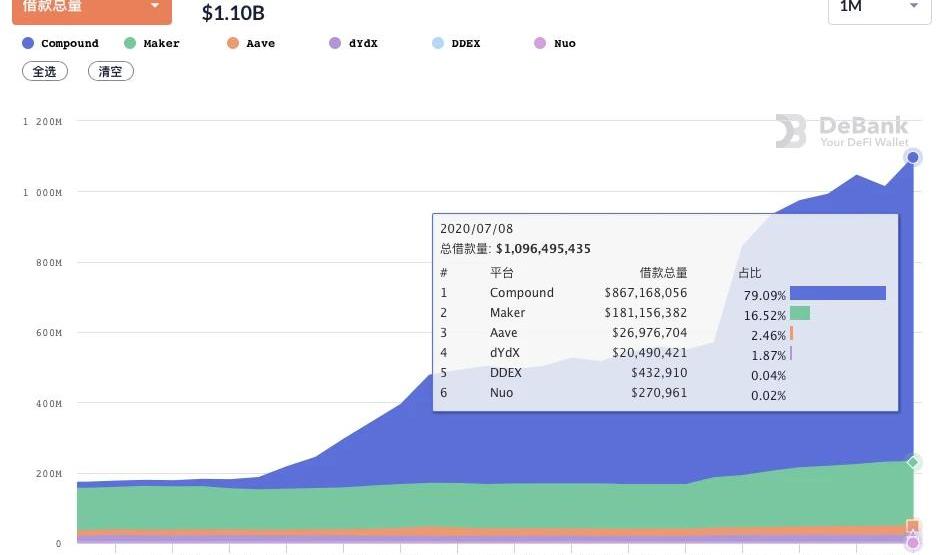The height and width of the screenshot is (555, 941).
Task: Click the 400M y-axis label
Action: click(x=49, y=404)
